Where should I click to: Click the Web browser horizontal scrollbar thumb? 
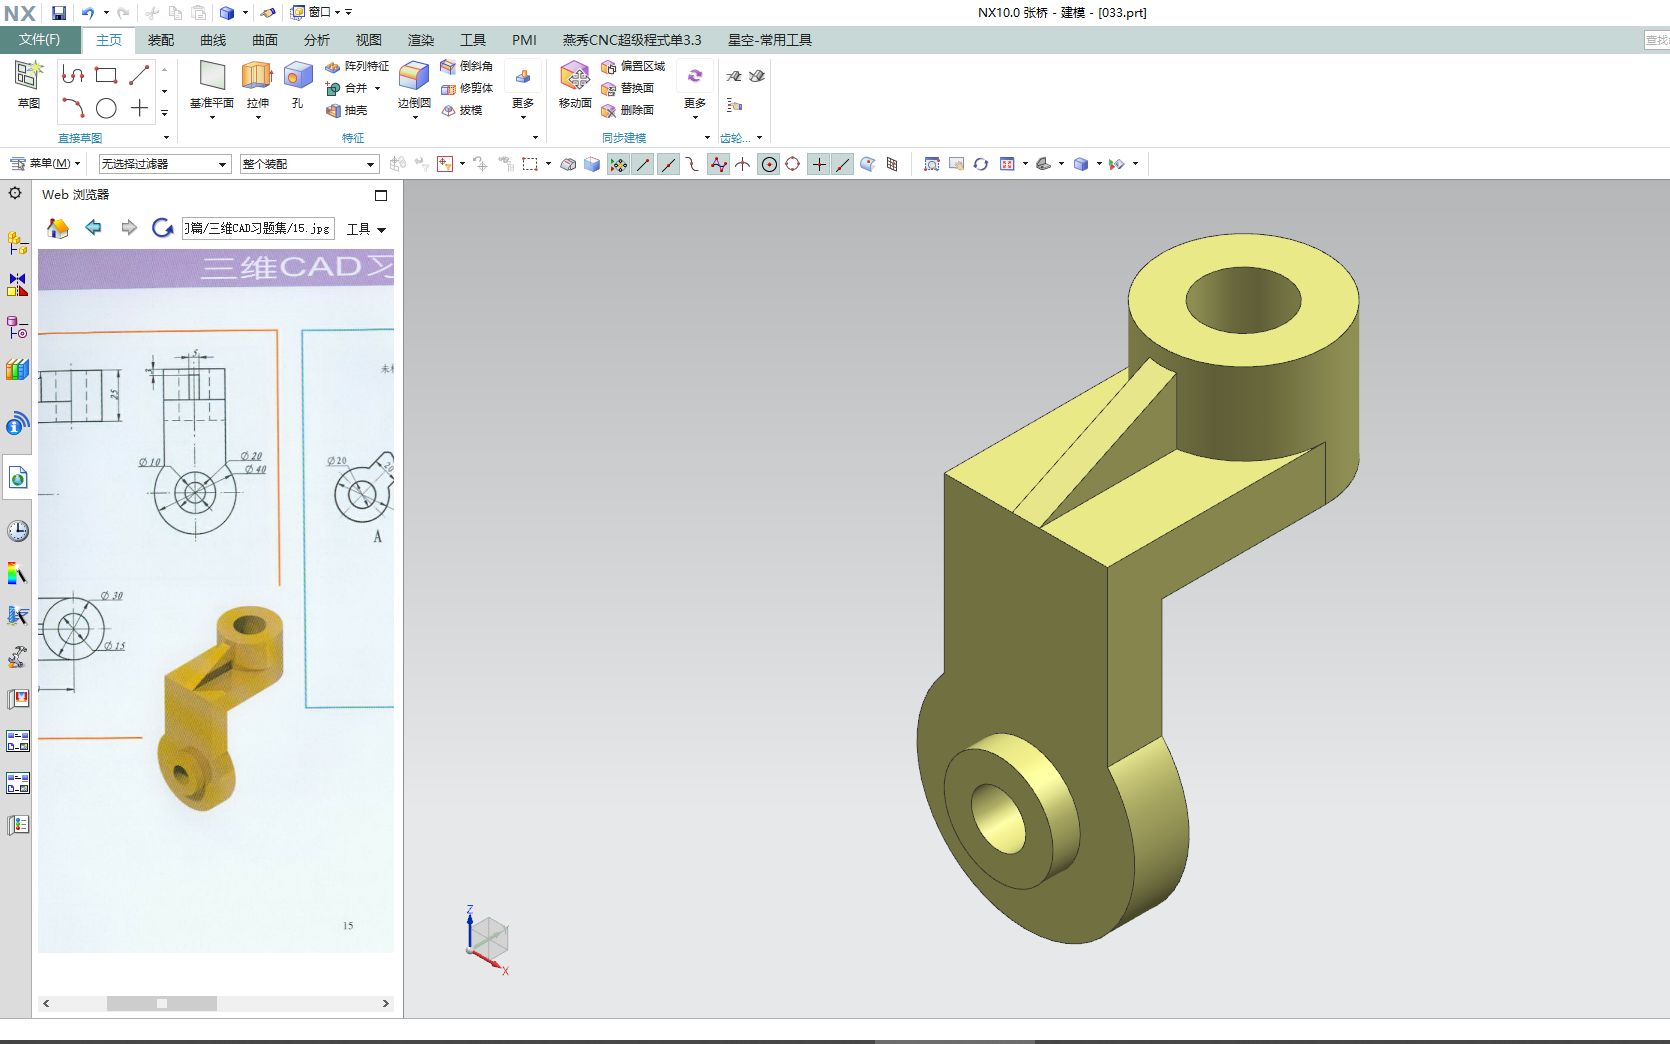click(162, 1003)
